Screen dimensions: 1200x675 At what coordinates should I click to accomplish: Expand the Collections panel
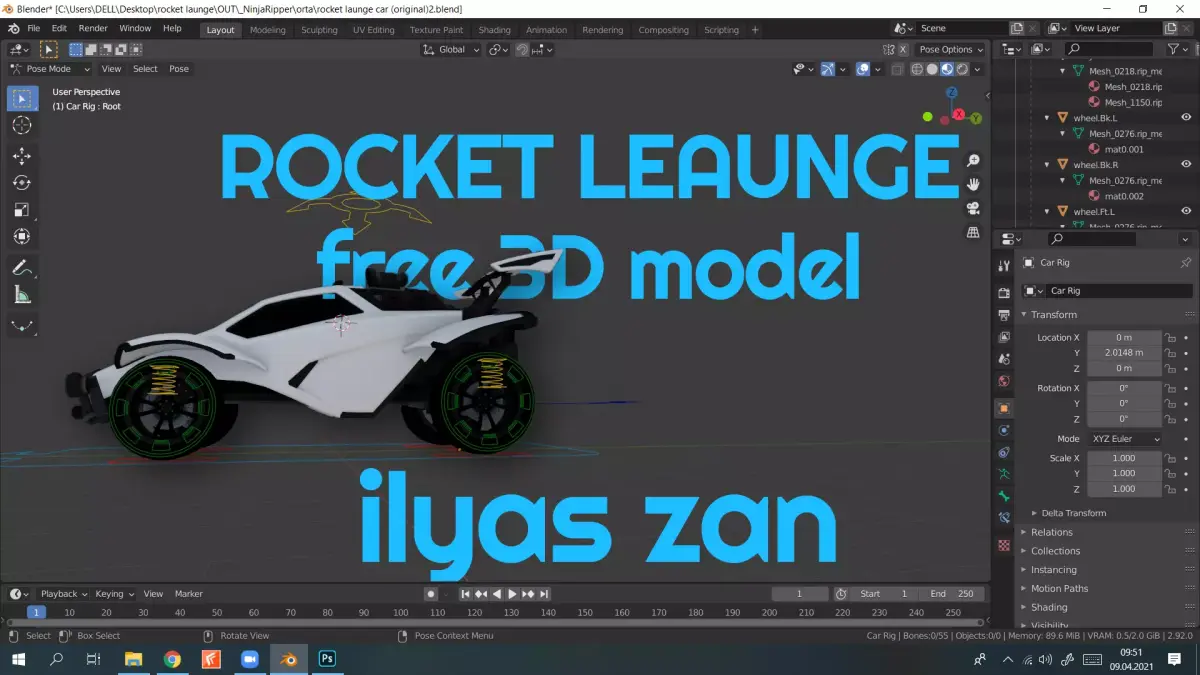point(1055,551)
